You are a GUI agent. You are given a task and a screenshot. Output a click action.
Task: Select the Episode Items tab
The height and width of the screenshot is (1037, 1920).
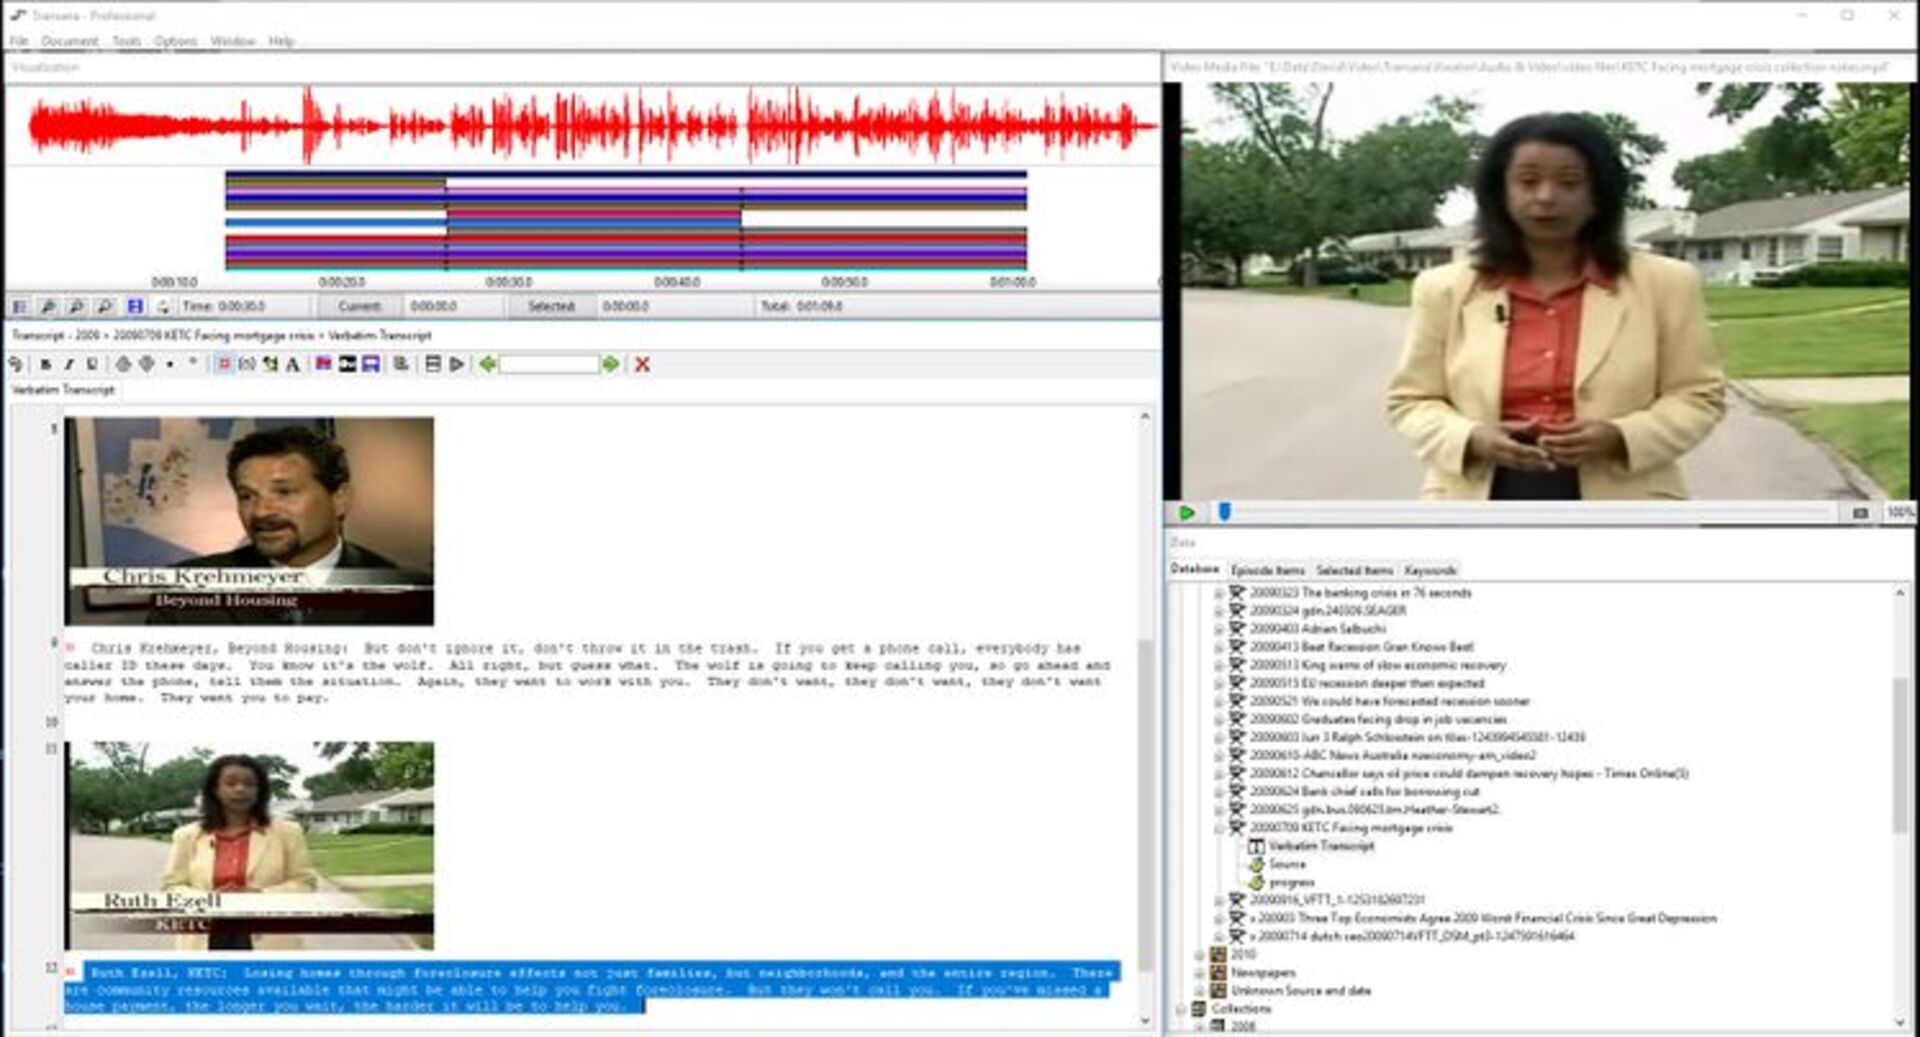pyautogui.click(x=1268, y=569)
